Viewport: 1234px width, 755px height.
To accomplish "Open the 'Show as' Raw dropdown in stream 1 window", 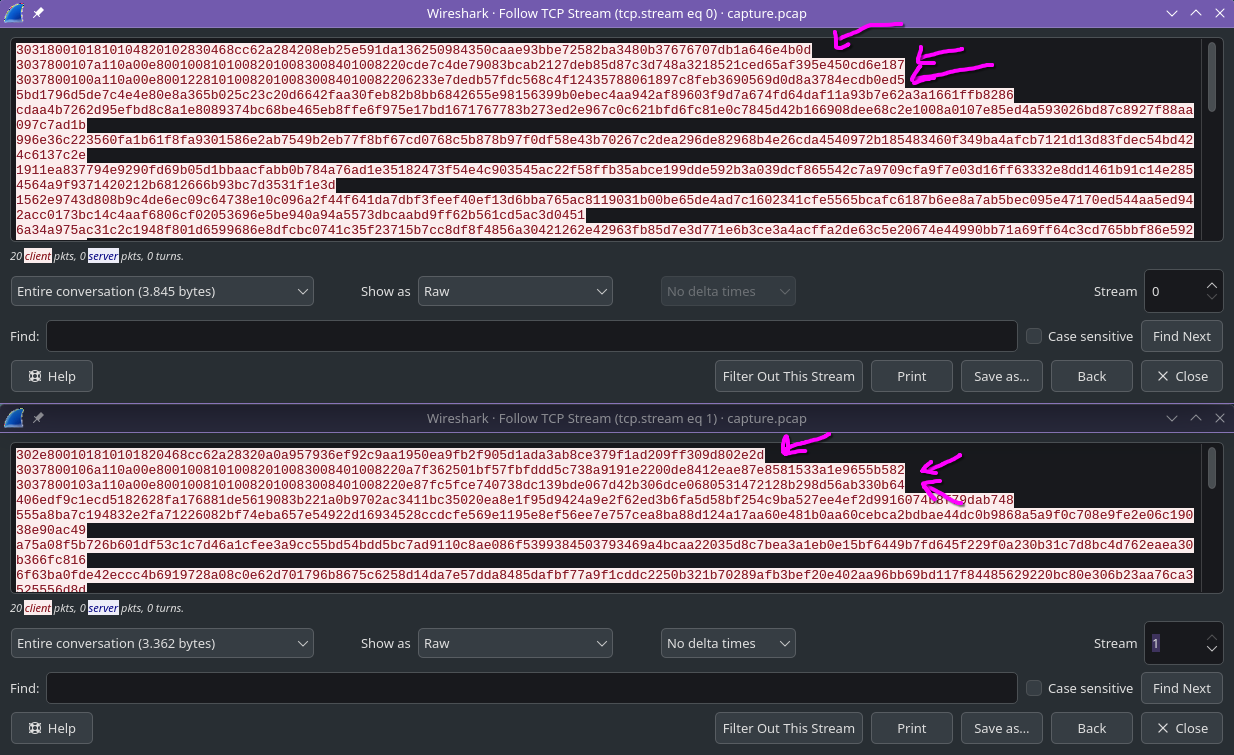I will point(515,643).
